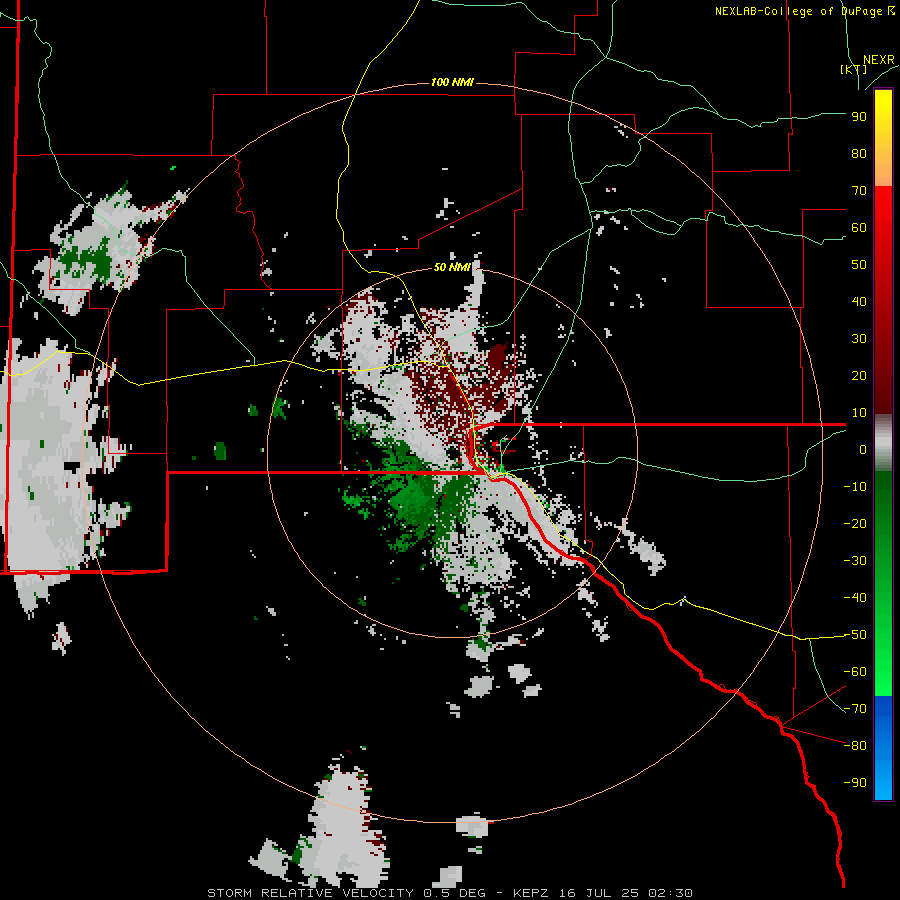Click the STORM RELATIVE VELOCITY footer caption
The height and width of the screenshot is (900, 900).
click(x=449, y=893)
